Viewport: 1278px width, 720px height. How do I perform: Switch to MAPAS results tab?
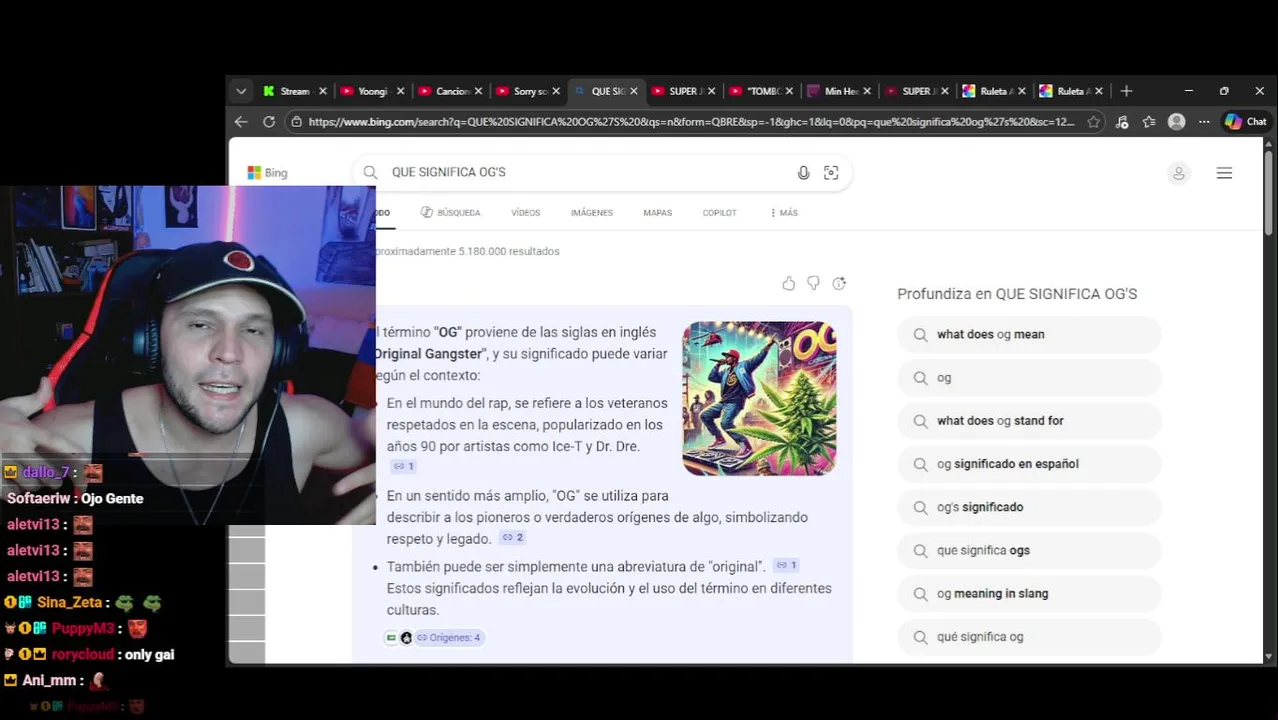[x=657, y=212]
